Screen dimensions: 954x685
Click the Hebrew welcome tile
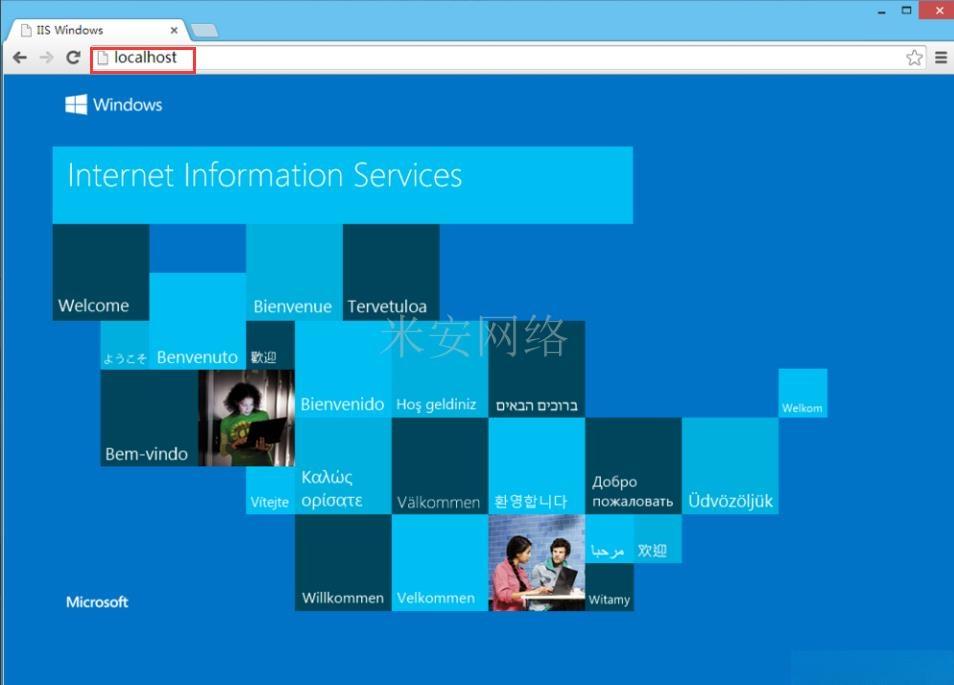point(537,369)
